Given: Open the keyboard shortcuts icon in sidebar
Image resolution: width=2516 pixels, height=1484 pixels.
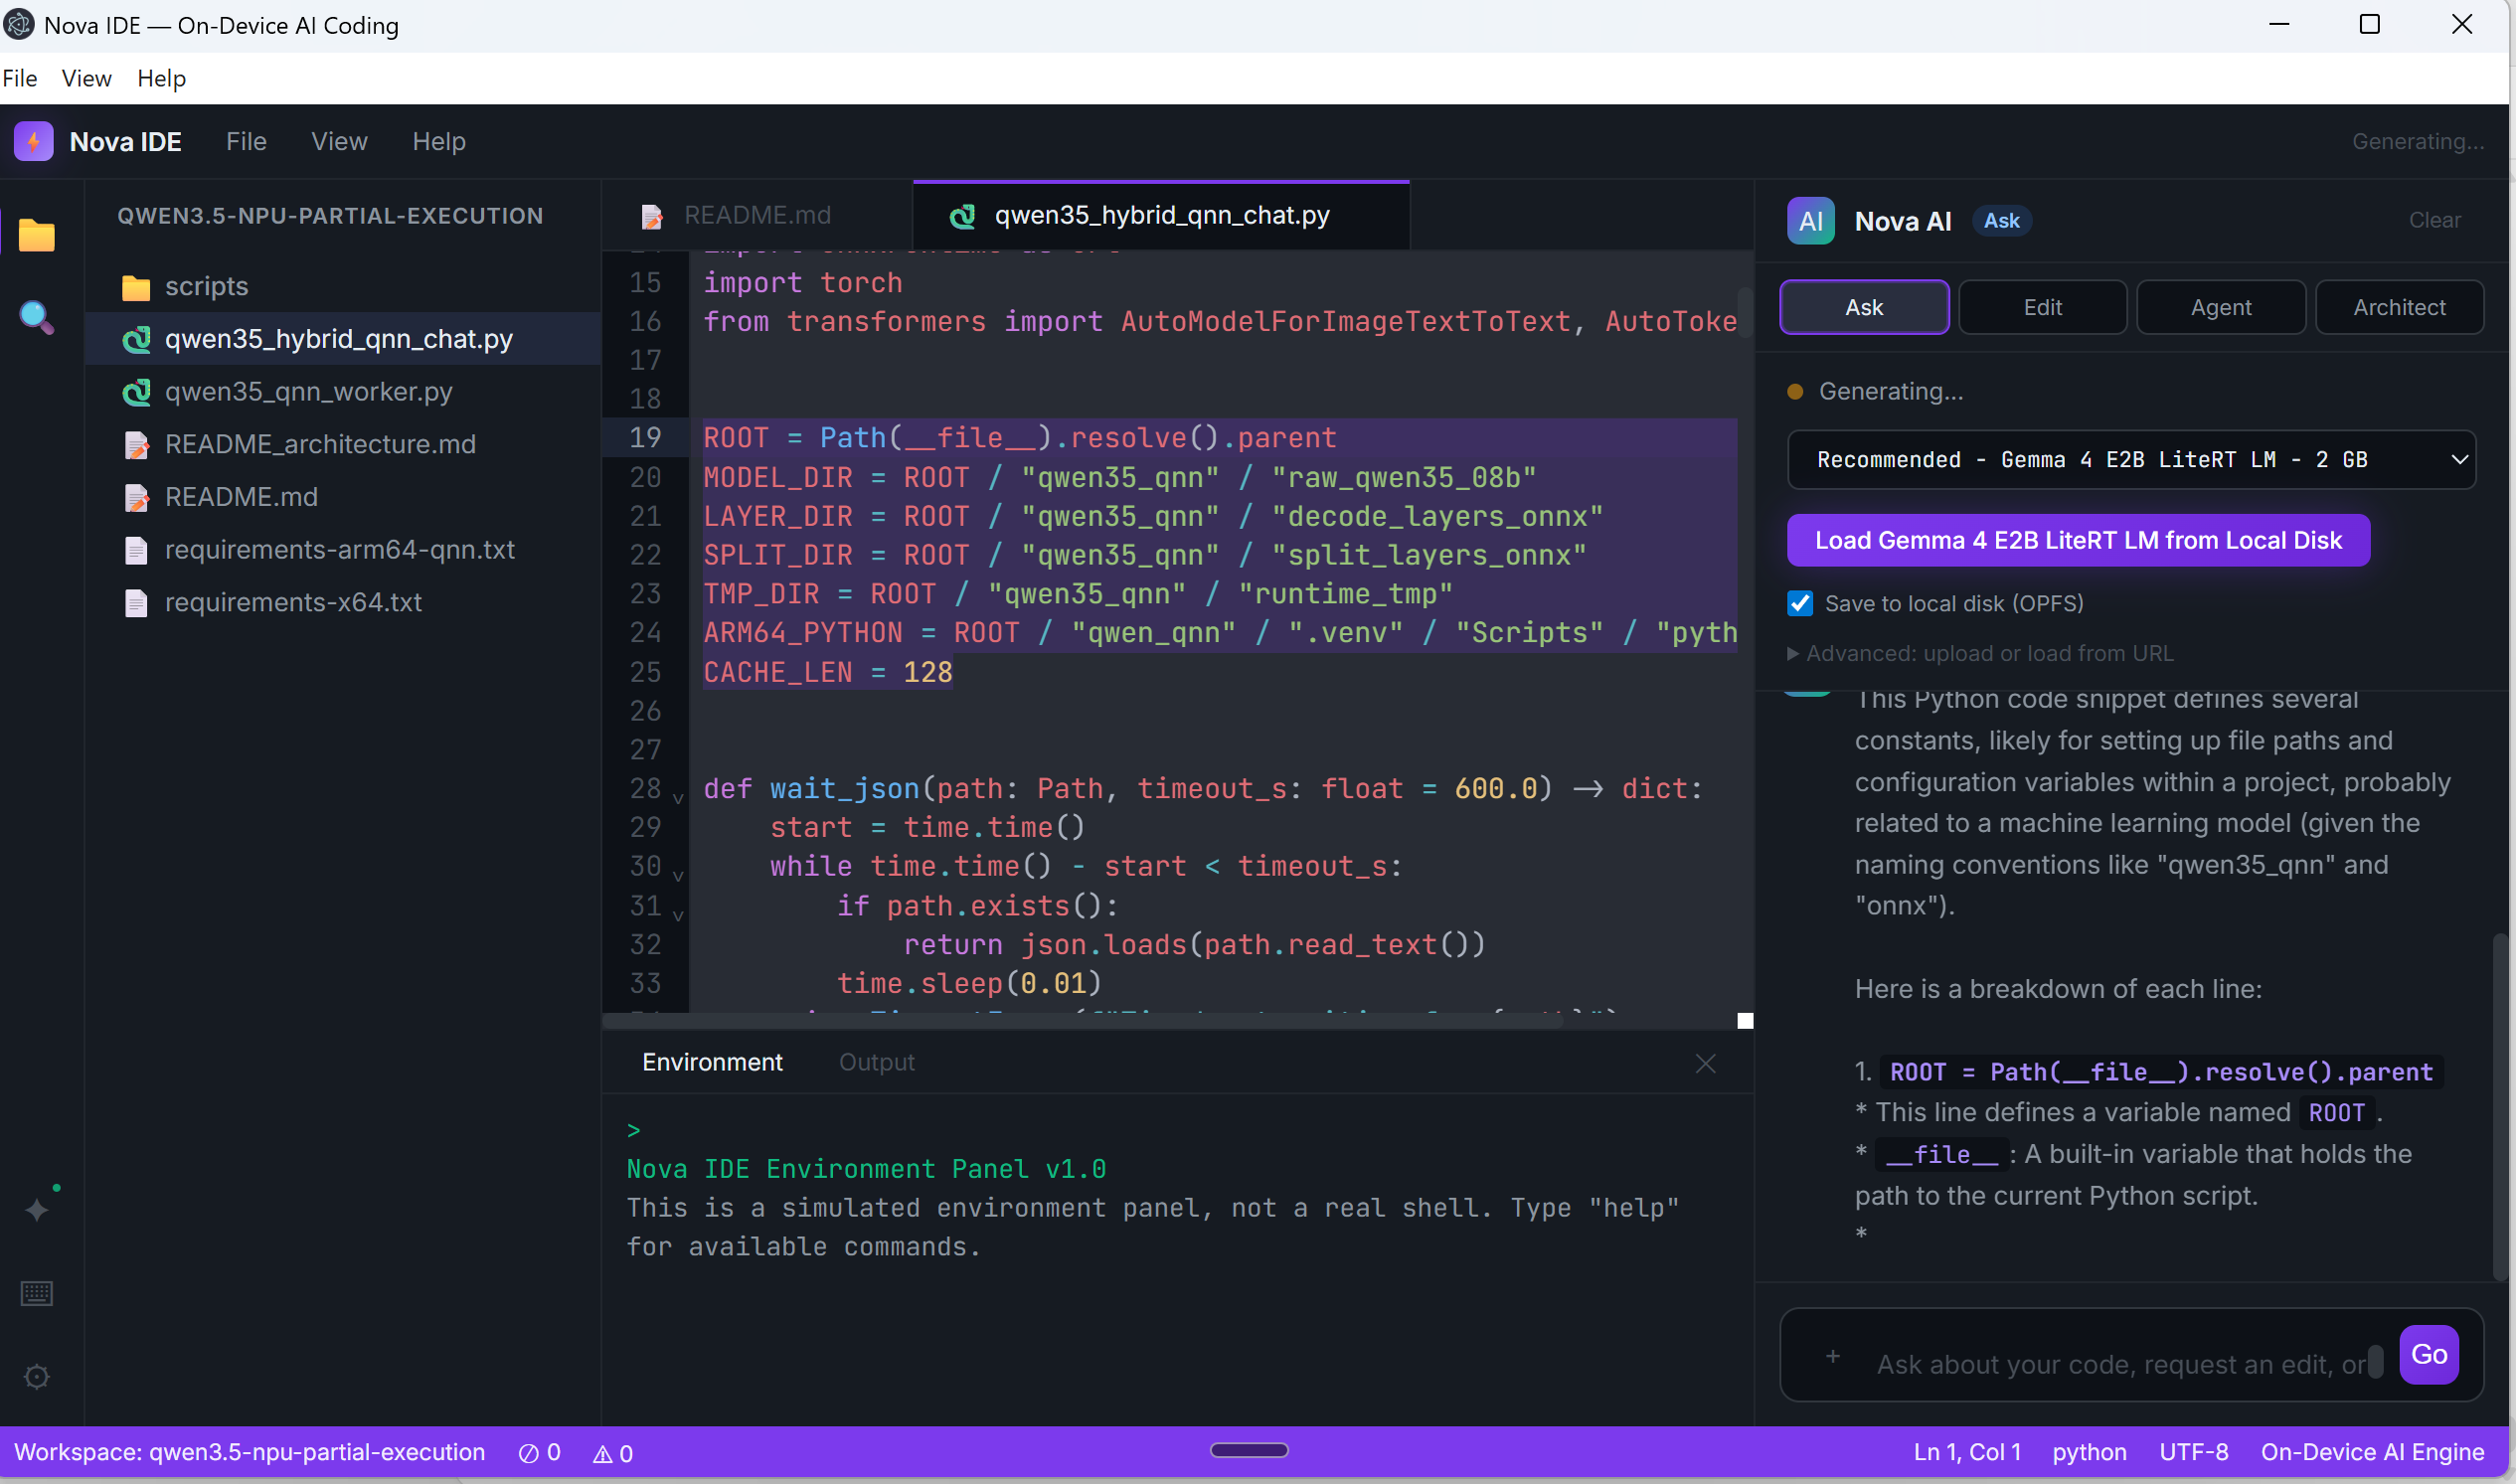Looking at the screenshot, I should pyautogui.click(x=37, y=1293).
